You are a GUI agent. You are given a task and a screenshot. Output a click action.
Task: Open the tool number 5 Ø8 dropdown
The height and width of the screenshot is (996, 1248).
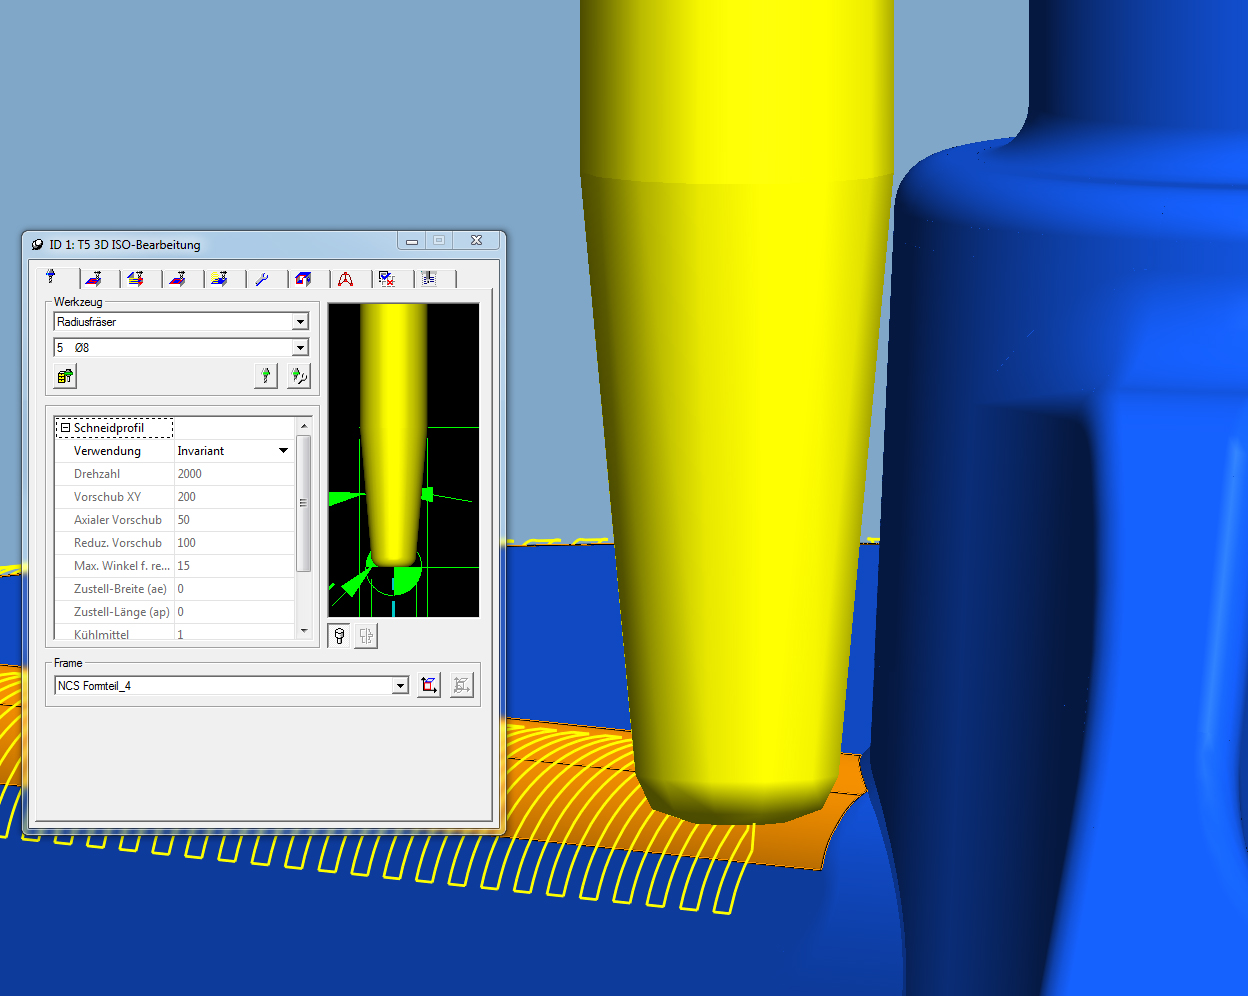pyautogui.click(x=300, y=348)
